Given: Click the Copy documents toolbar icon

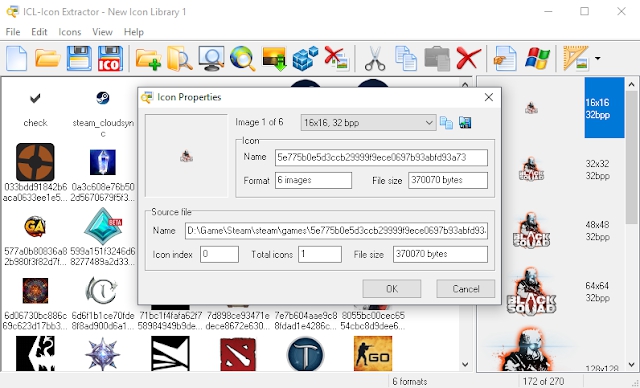Looking at the screenshot, I should click(x=406, y=59).
